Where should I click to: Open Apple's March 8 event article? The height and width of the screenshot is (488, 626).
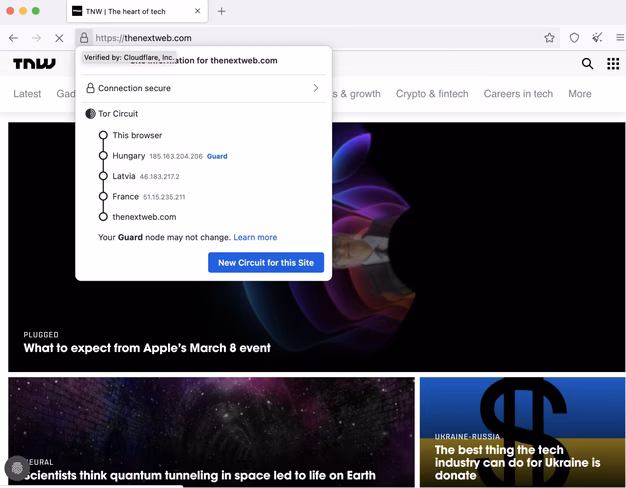tap(147, 348)
